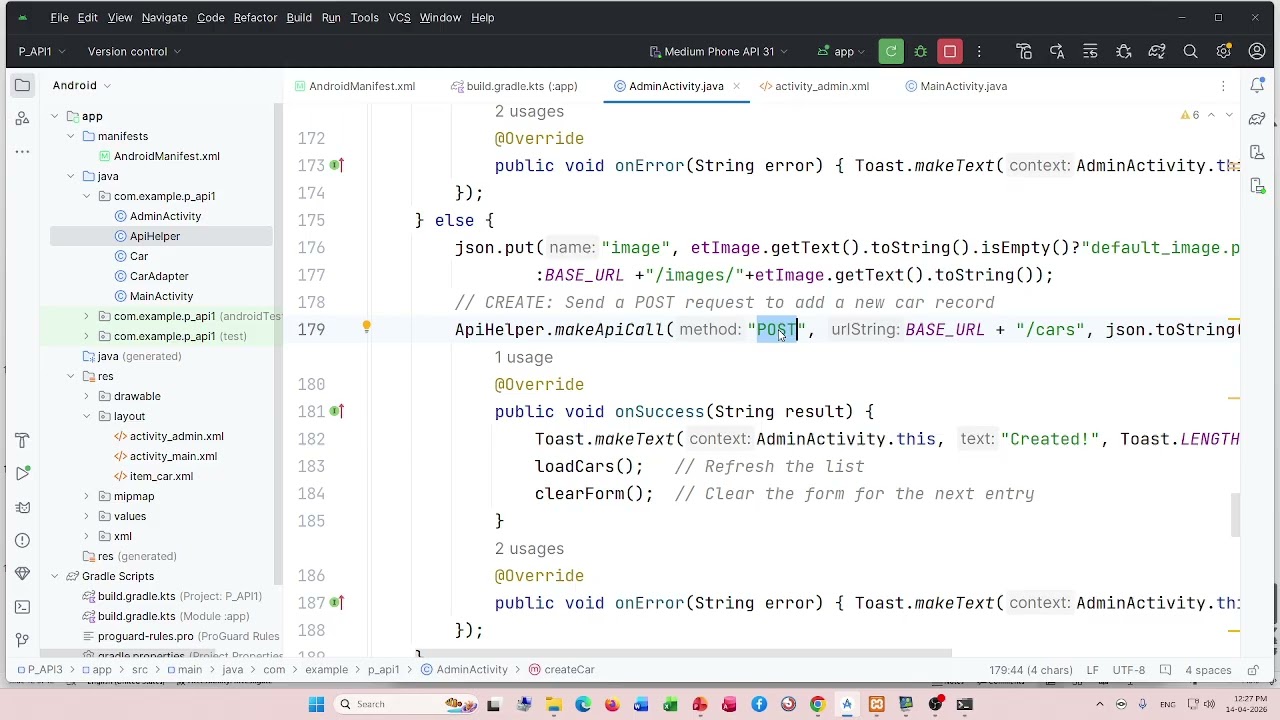Click the Windows Start button on taskbar

[x=316, y=704]
